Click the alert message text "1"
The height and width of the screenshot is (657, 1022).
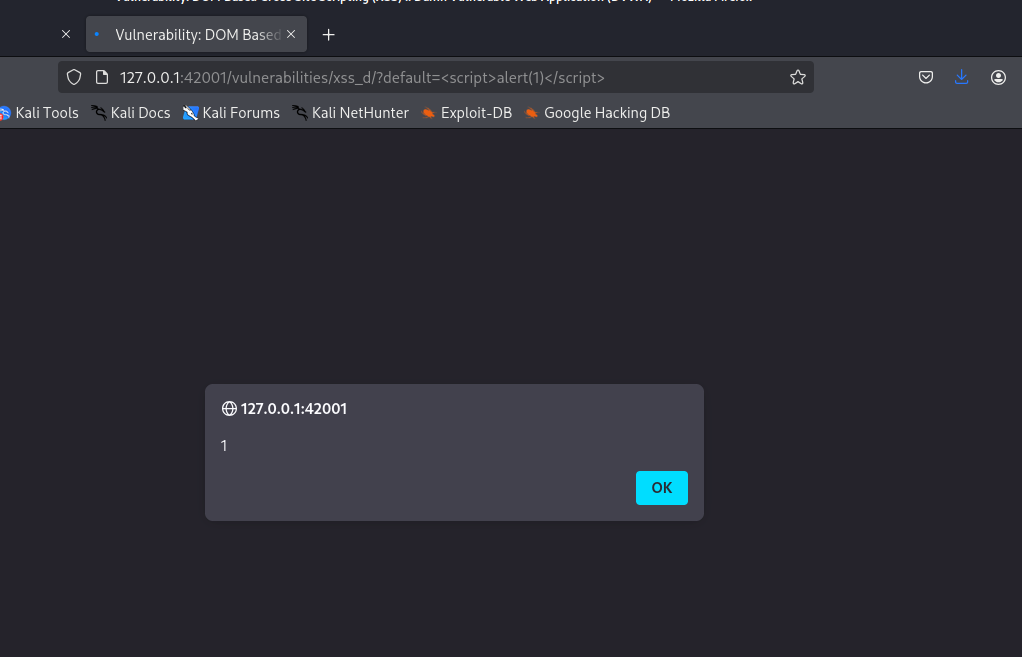point(224,446)
